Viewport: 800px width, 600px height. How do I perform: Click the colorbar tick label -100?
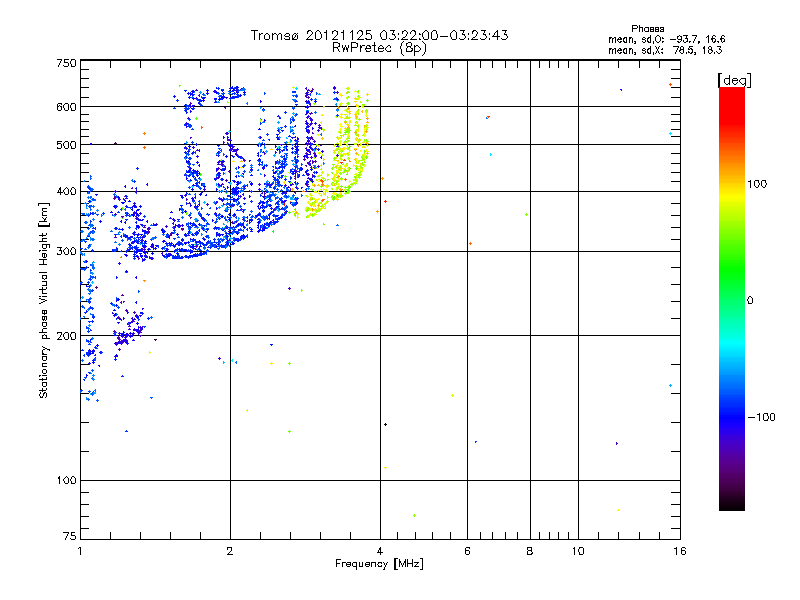(x=761, y=417)
